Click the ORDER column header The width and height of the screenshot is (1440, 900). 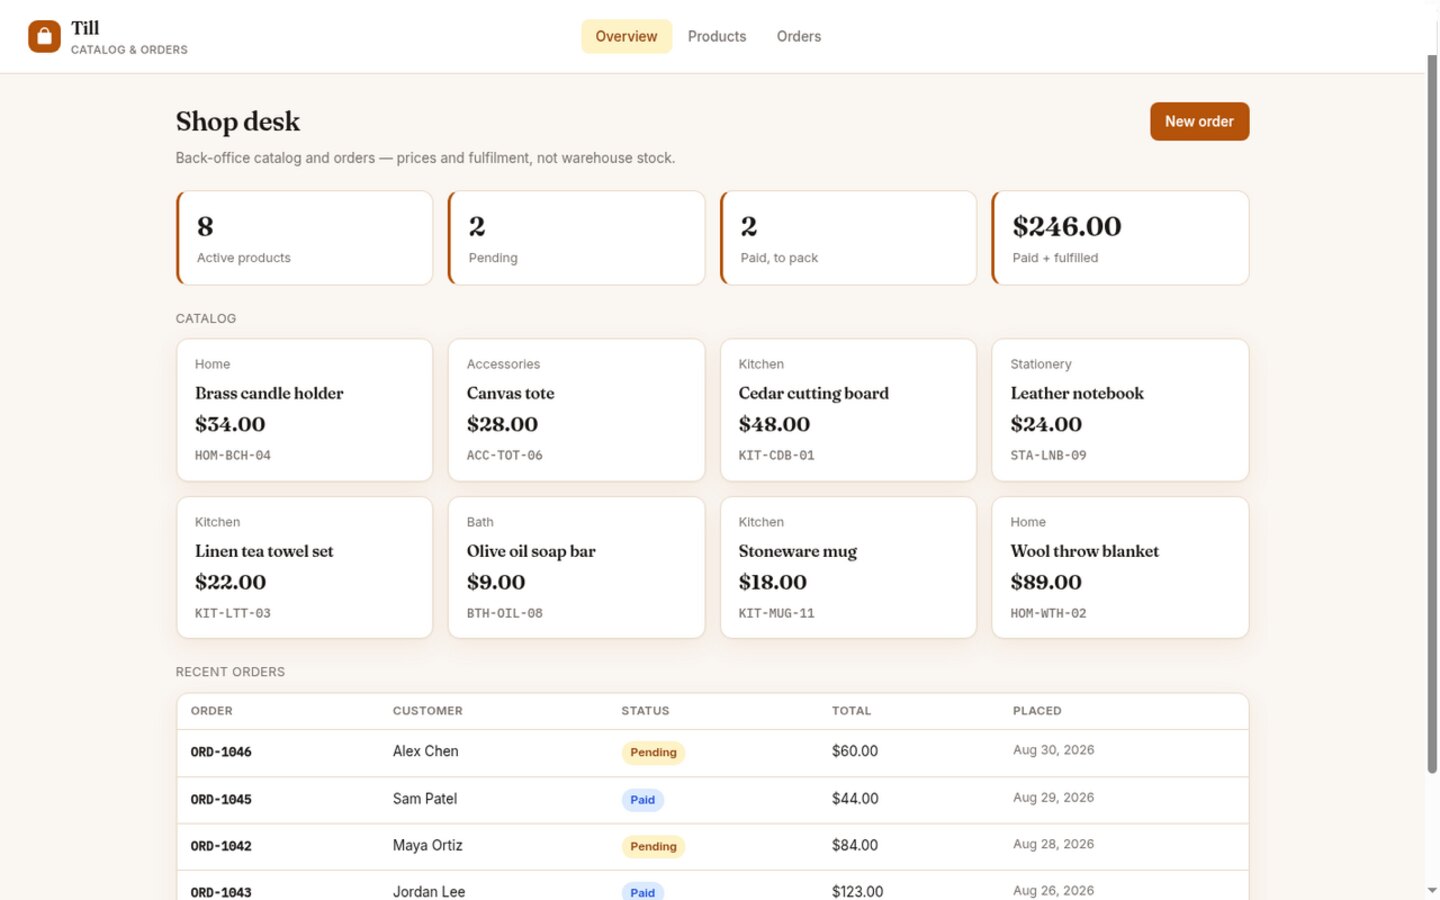click(211, 711)
